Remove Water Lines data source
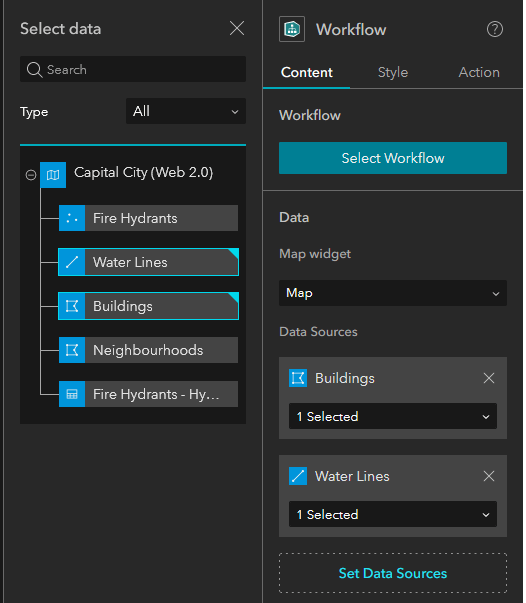This screenshot has height=603, width=526. [x=489, y=476]
